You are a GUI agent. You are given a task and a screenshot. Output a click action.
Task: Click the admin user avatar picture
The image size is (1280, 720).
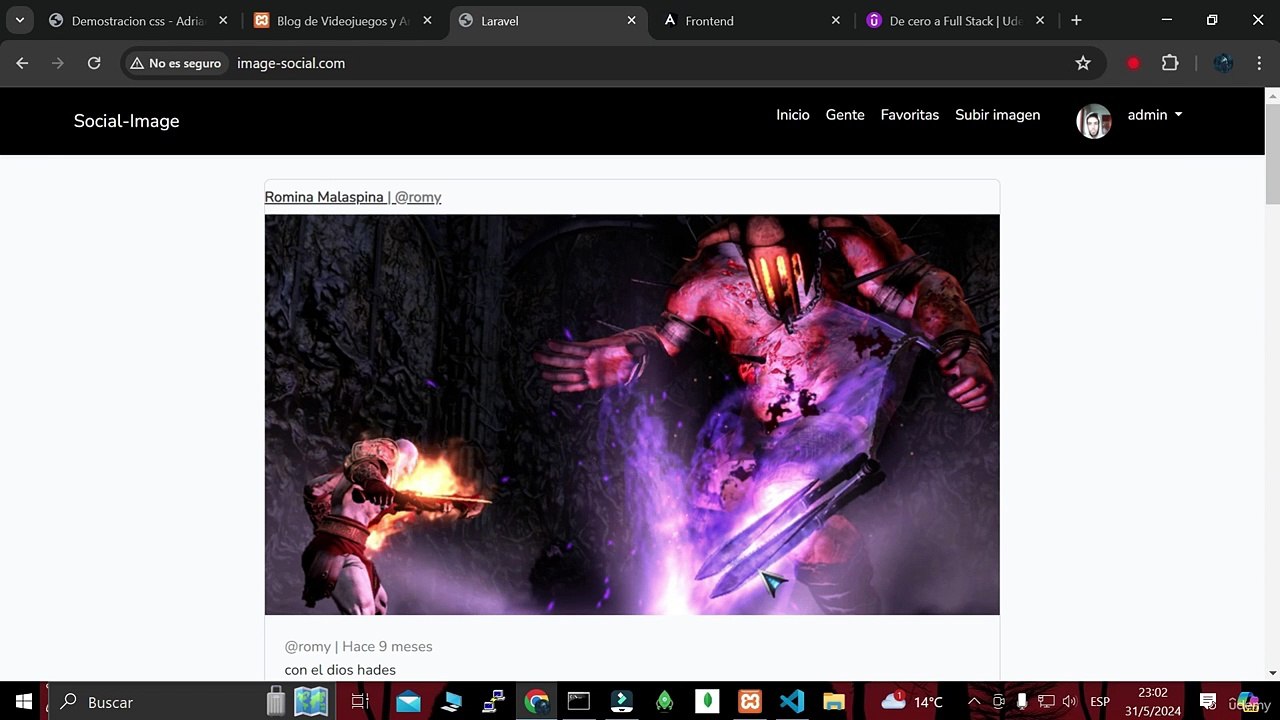click(1094, 121)
